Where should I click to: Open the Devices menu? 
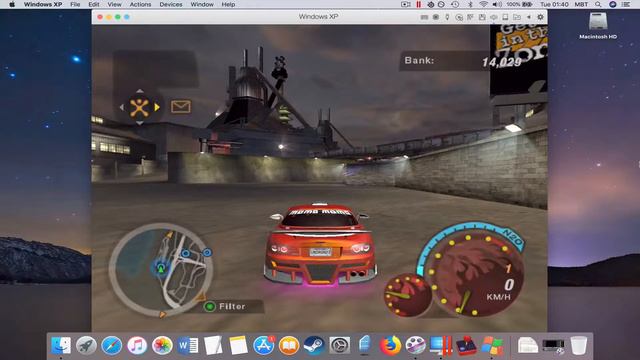pyautogui.click(x=171, y=4)
